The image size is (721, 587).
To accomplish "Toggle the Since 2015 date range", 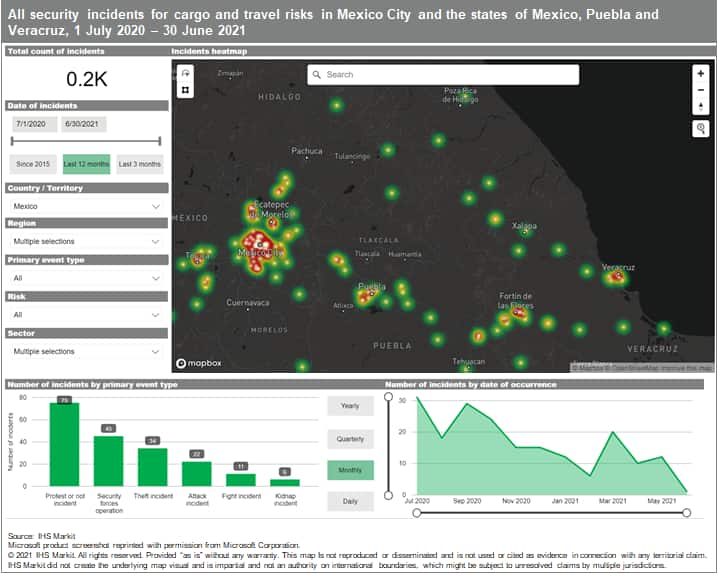I will click(34, 164).
